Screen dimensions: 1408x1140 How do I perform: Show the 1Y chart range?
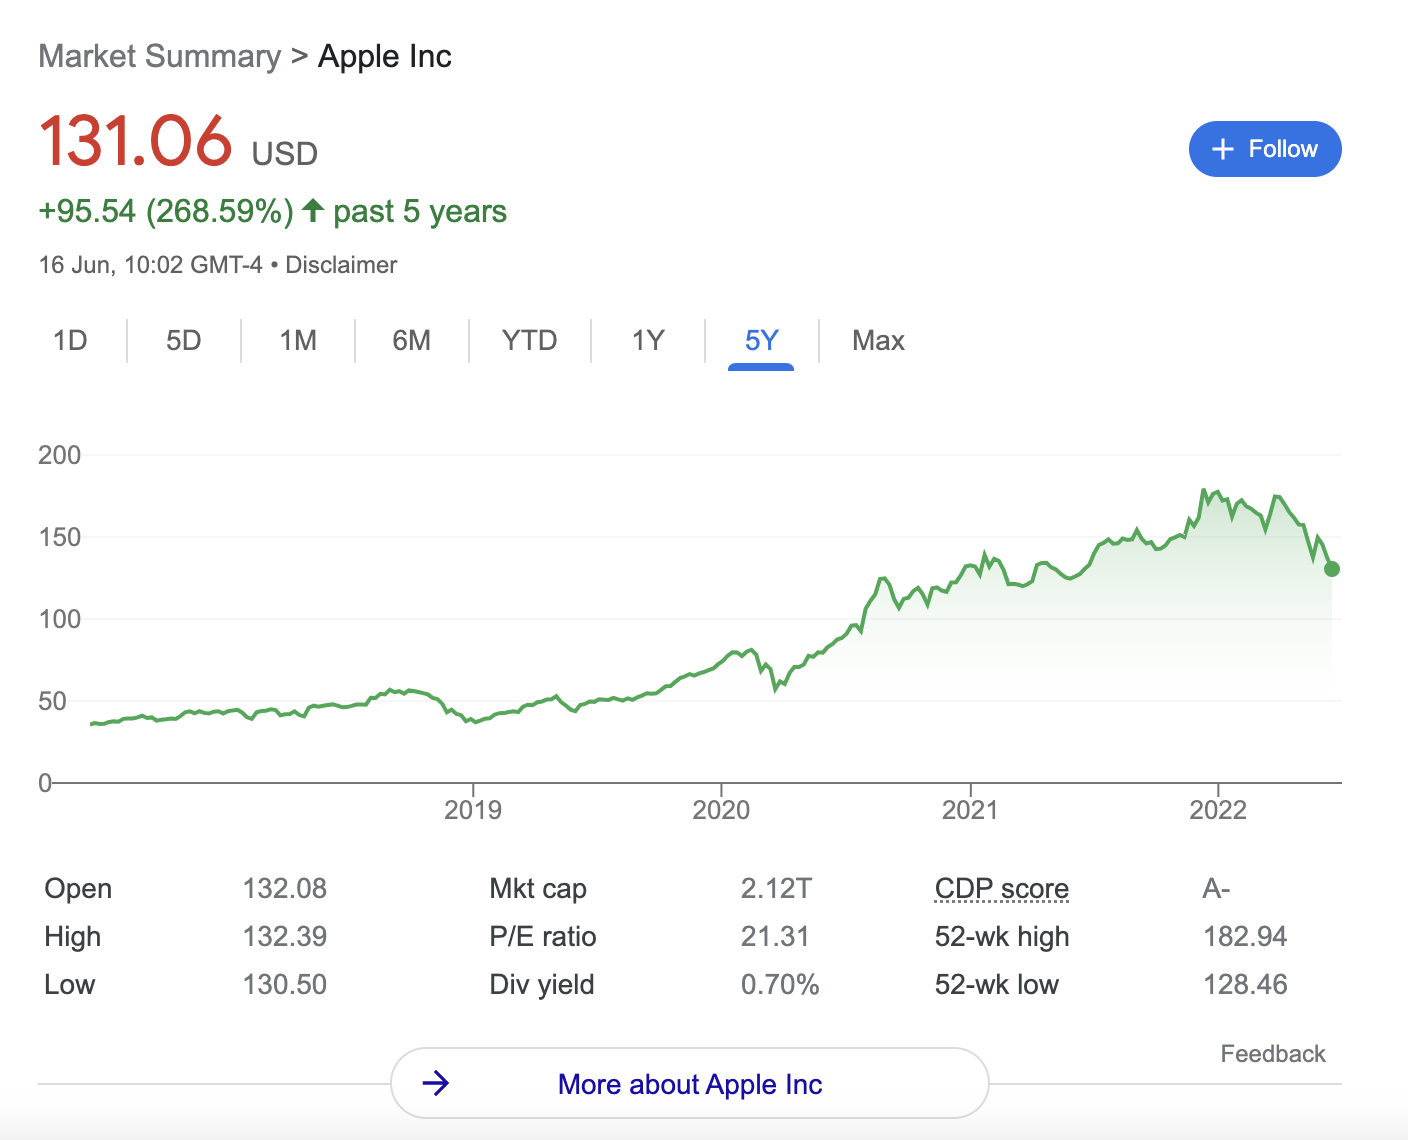coord(648,341)
